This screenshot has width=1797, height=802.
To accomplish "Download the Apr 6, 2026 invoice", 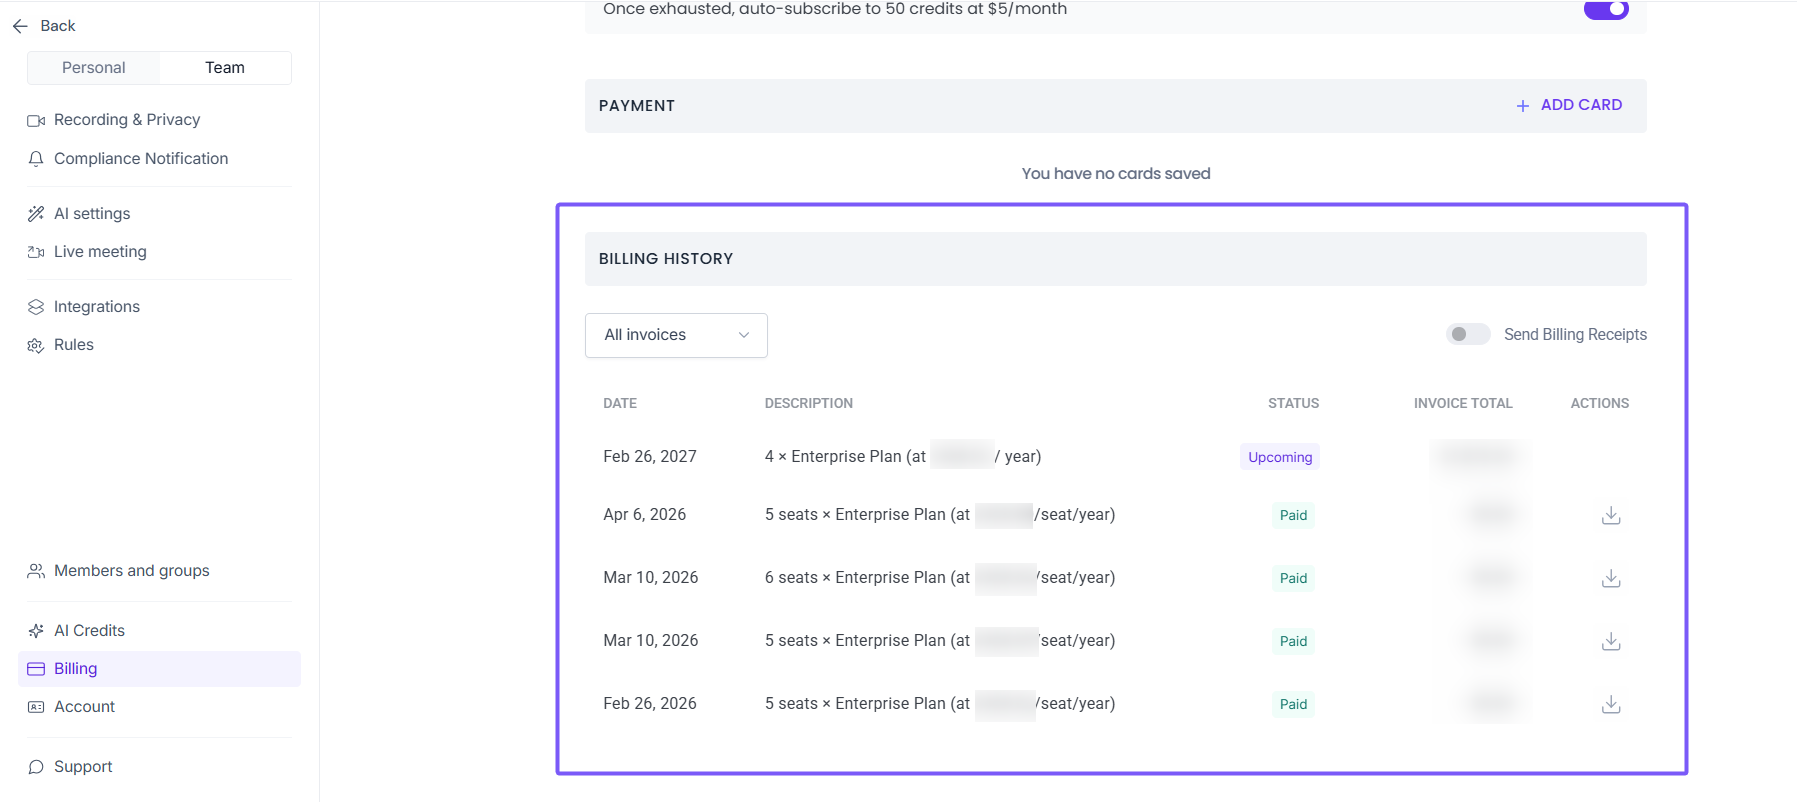I will [x=1610, y=515].
